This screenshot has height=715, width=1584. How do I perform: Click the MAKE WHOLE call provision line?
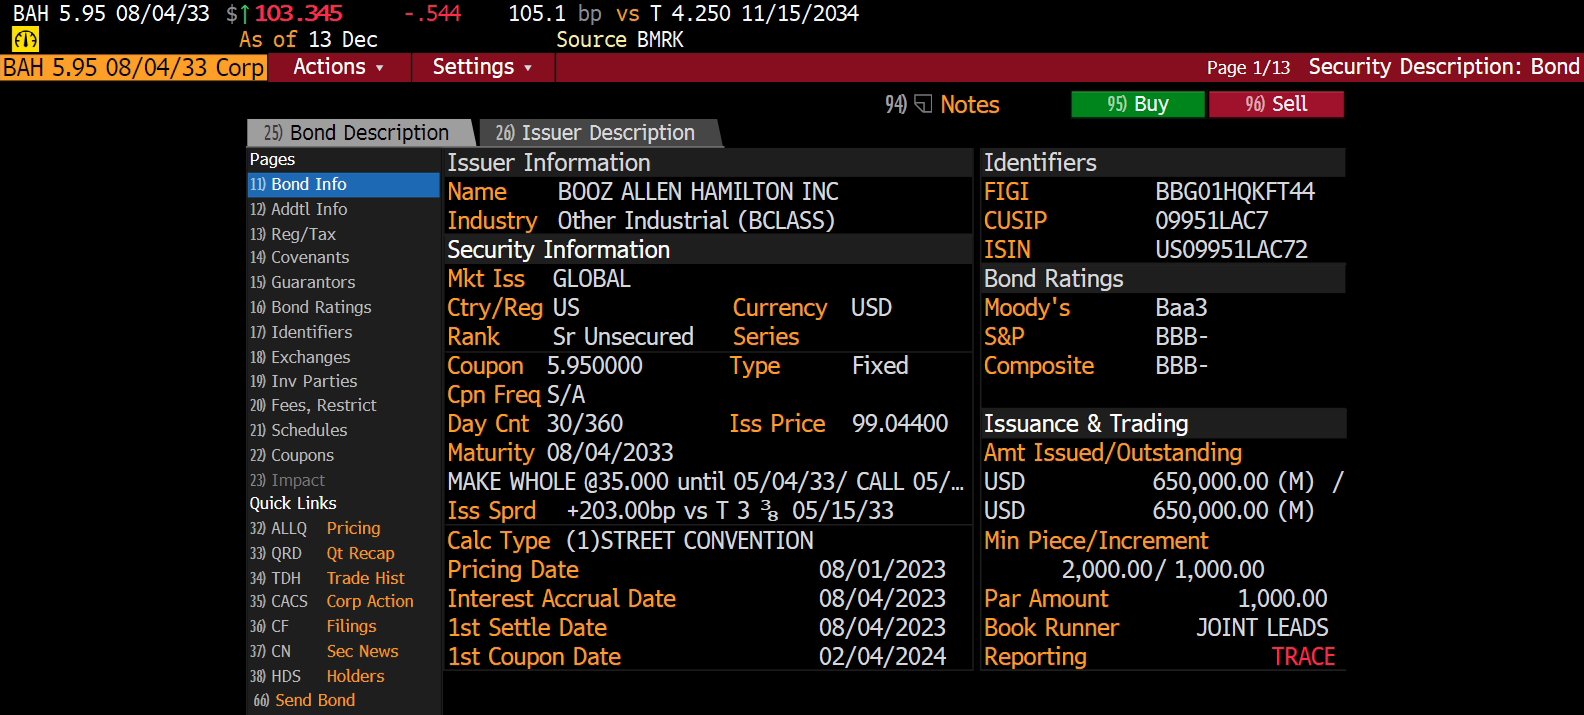point(706,482)
